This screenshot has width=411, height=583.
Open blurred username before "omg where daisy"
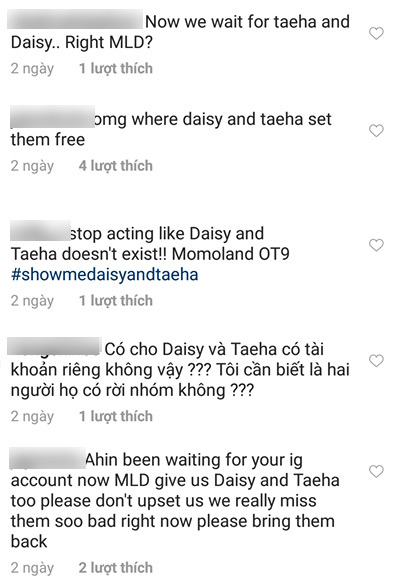[x=52, y=117]
